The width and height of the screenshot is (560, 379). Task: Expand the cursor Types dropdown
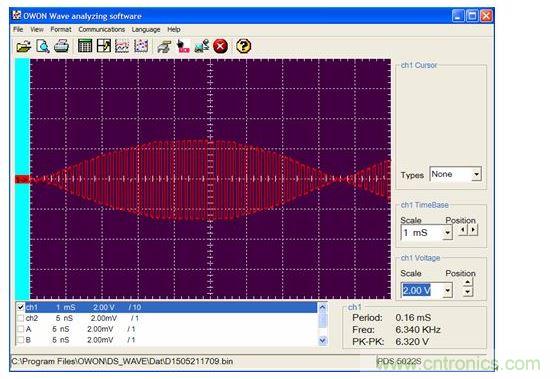coord(476,174)
